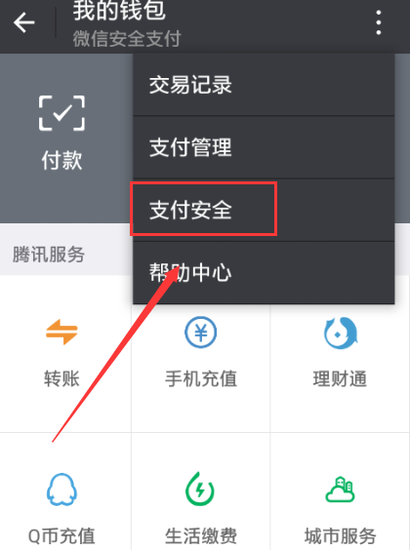Choose 支付安全 in the dropdown menu

(x=263, y=210)
